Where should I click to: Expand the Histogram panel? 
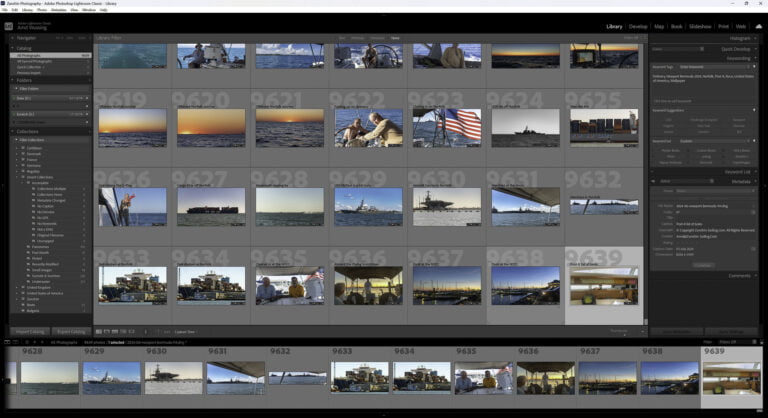click(x=755, y=38)
